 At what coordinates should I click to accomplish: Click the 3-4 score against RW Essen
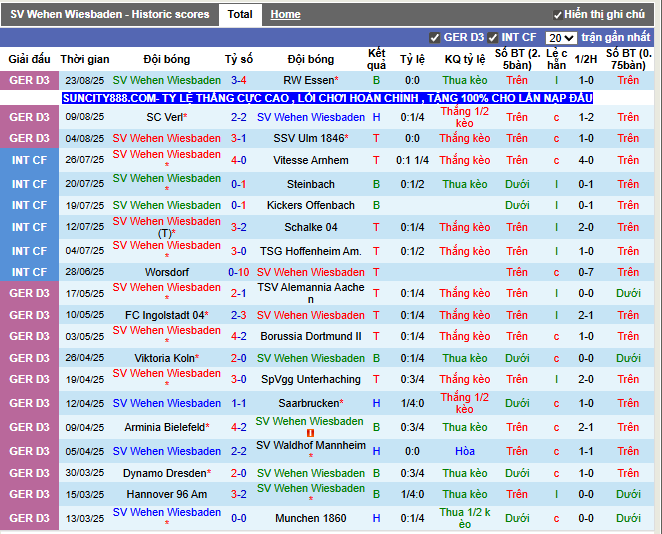point(239,80)
